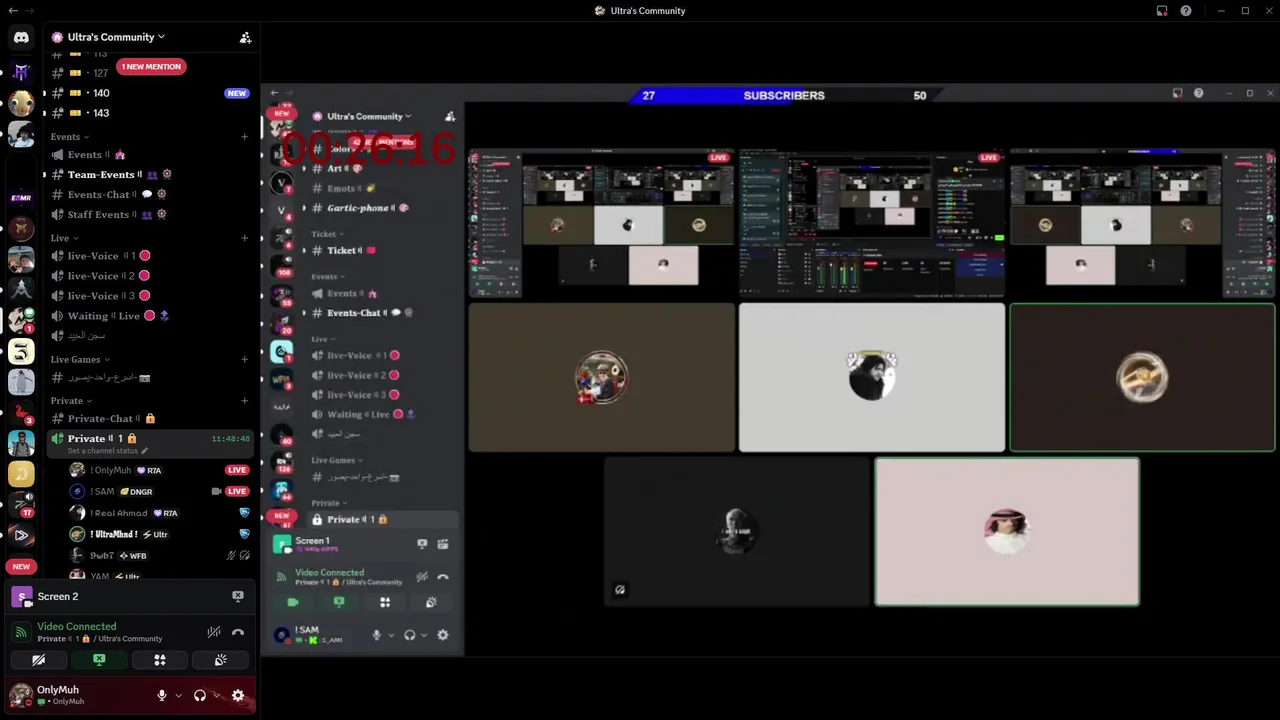This screenshot has width=1280, height=720.
Task: Collapse the Live category
Action: pos(64,238)
